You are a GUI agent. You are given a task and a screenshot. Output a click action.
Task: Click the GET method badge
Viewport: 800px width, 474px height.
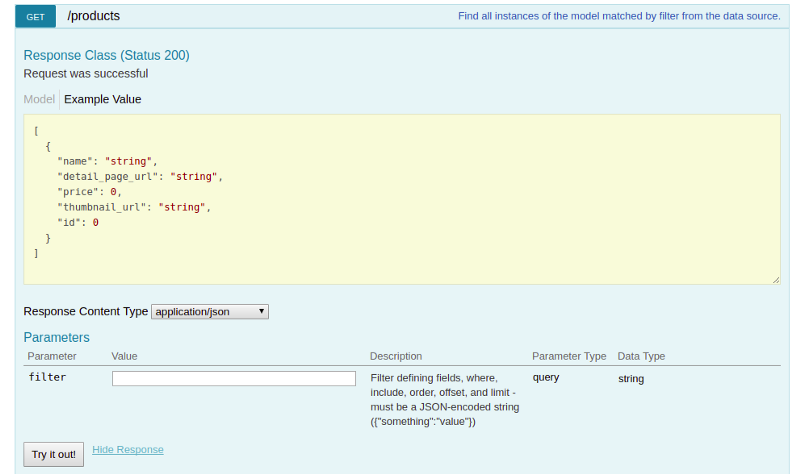click(36, 16)
